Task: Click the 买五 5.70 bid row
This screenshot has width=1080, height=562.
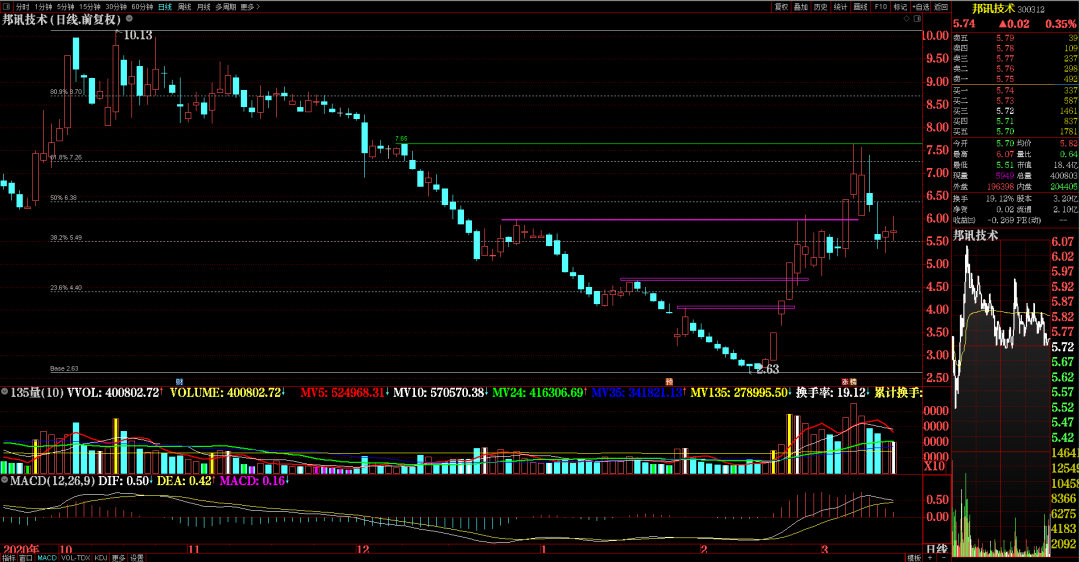Action: point(1015,131)
